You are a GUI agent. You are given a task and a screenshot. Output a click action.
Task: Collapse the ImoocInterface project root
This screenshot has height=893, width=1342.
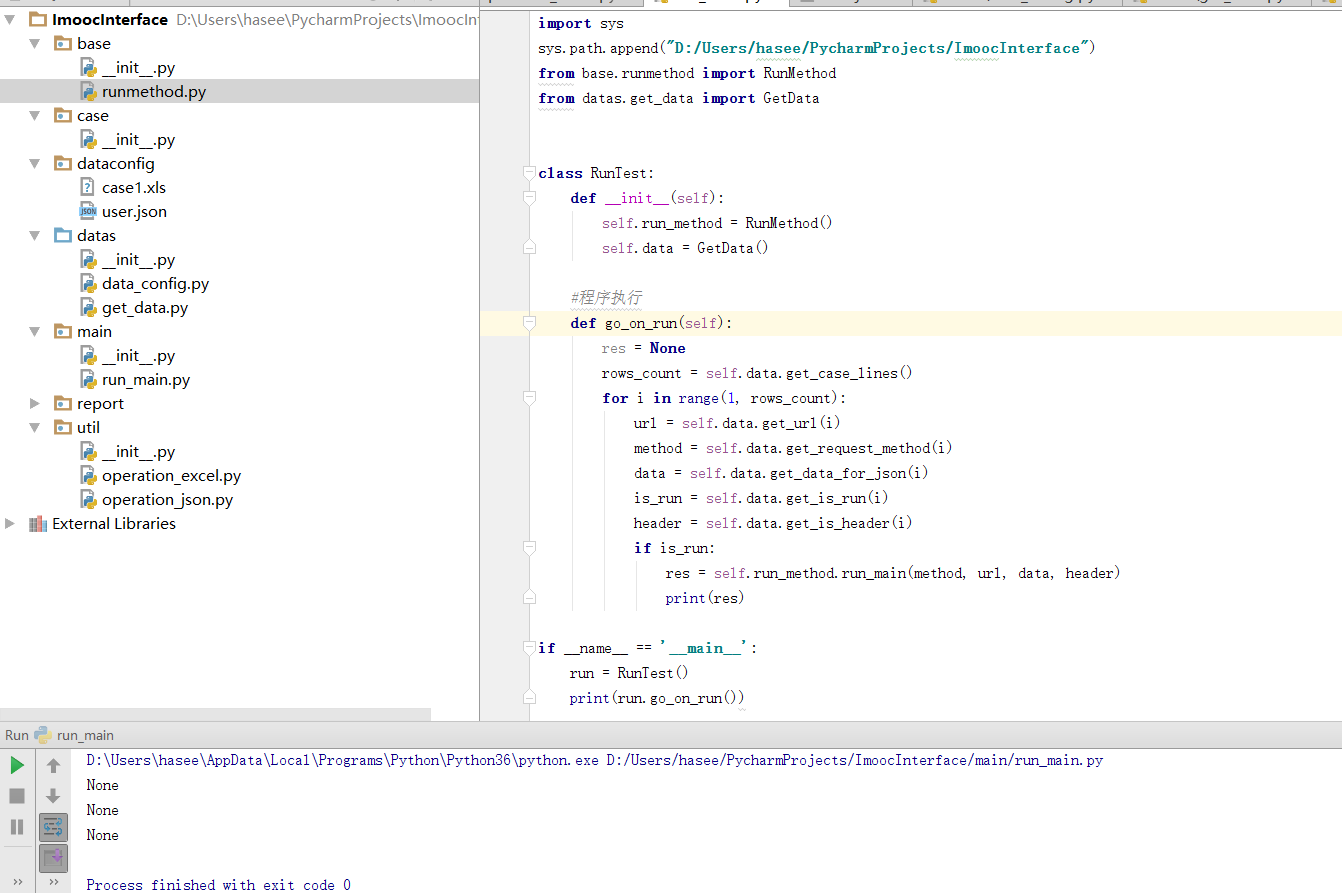coord(10,20)
